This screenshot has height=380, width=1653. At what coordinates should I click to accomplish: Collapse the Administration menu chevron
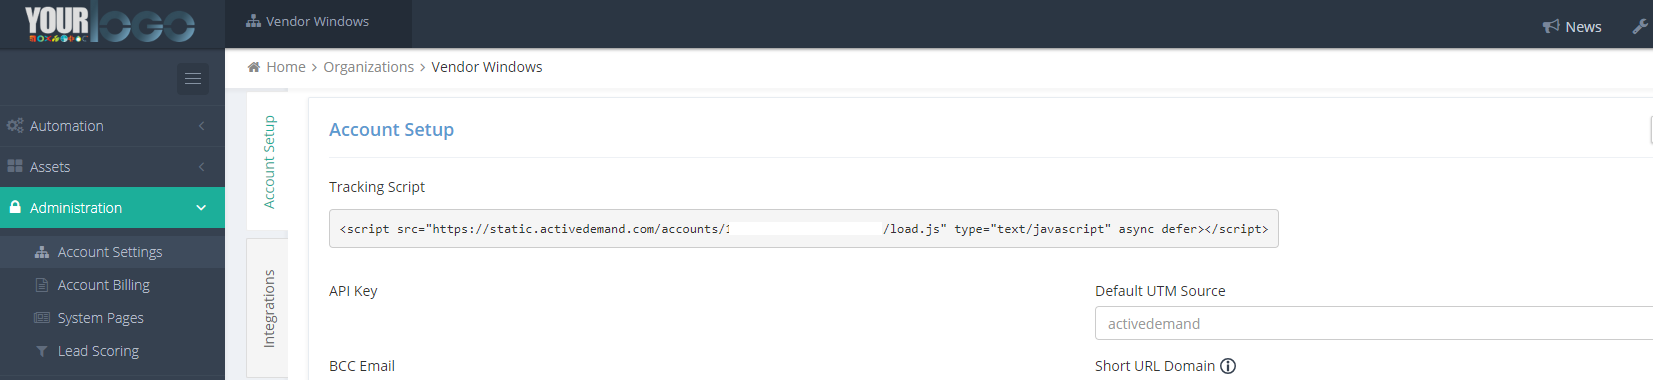pyautogui.click(x=201, y=208)
